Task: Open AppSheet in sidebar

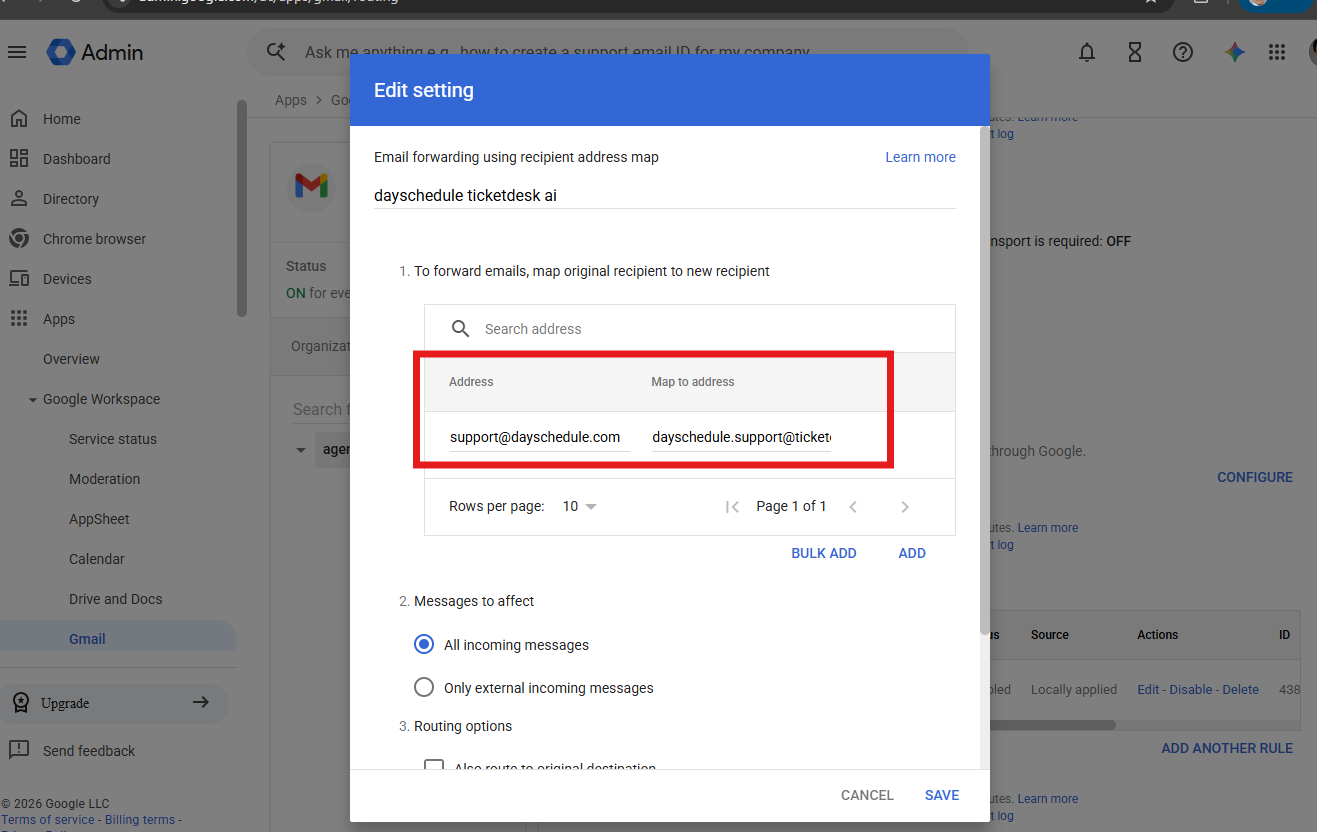Action: [x=99, y=519]
